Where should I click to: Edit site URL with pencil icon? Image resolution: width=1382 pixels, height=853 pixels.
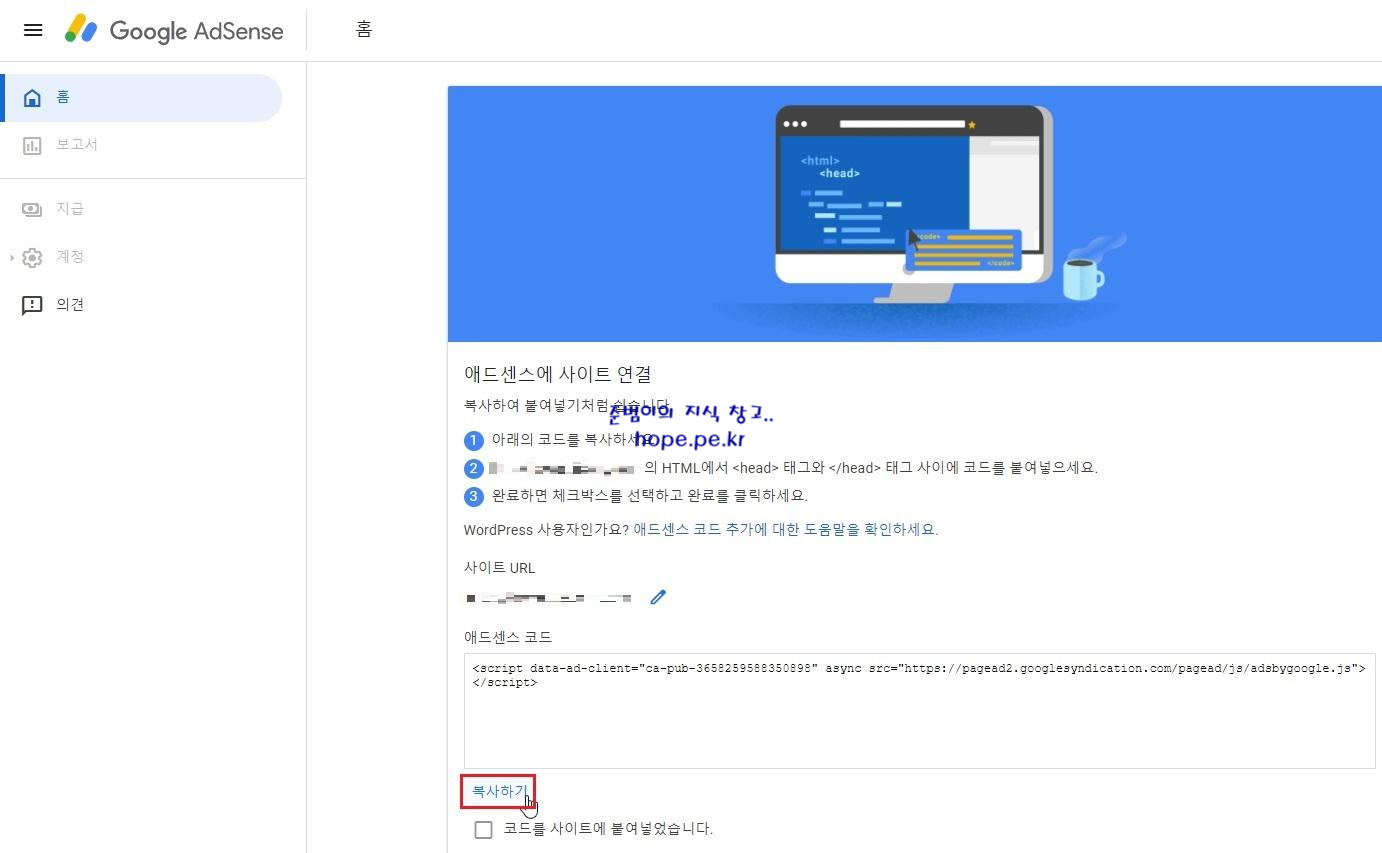pyautogui.click(x=658, y=597)
